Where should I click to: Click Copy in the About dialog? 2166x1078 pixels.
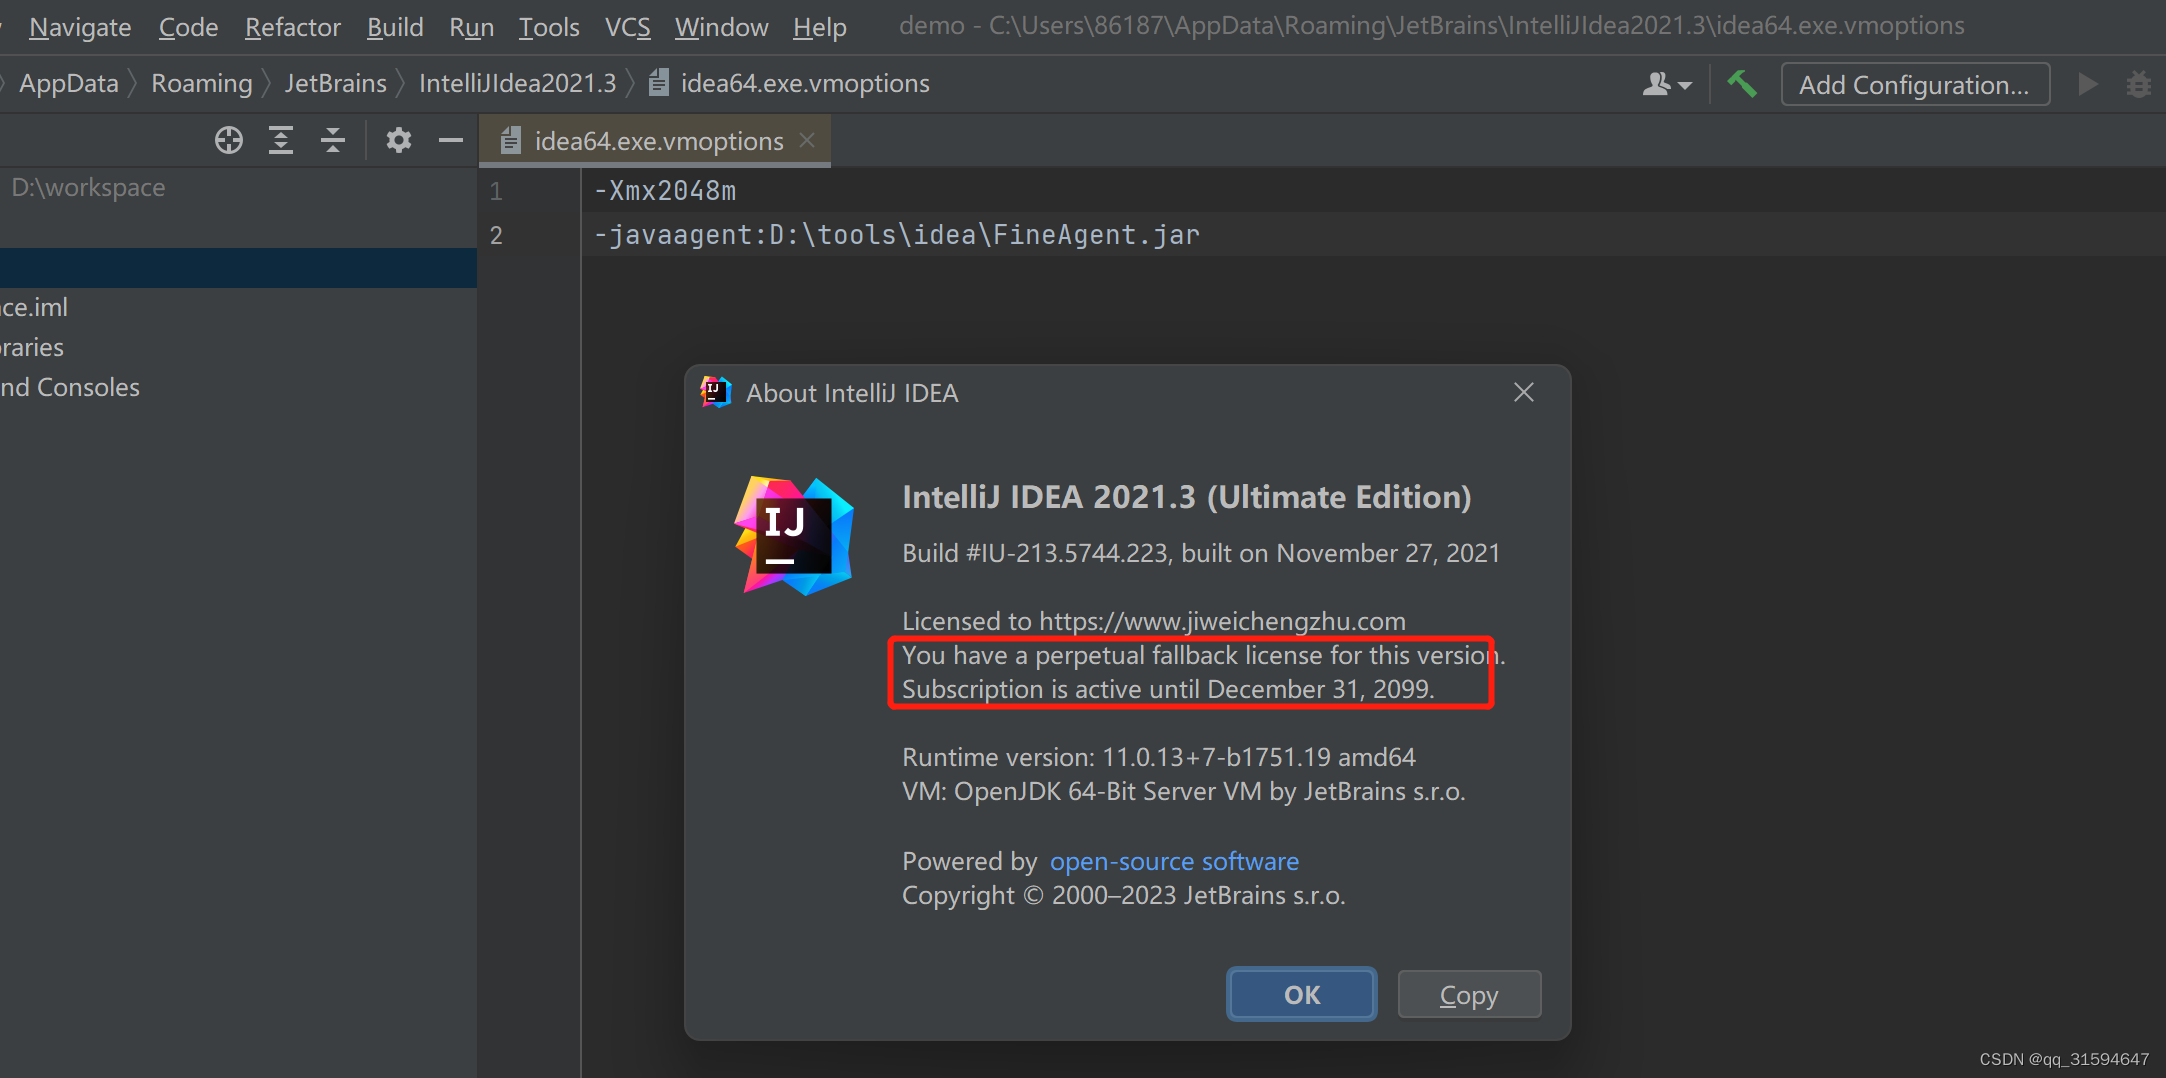coord(1469,994)
